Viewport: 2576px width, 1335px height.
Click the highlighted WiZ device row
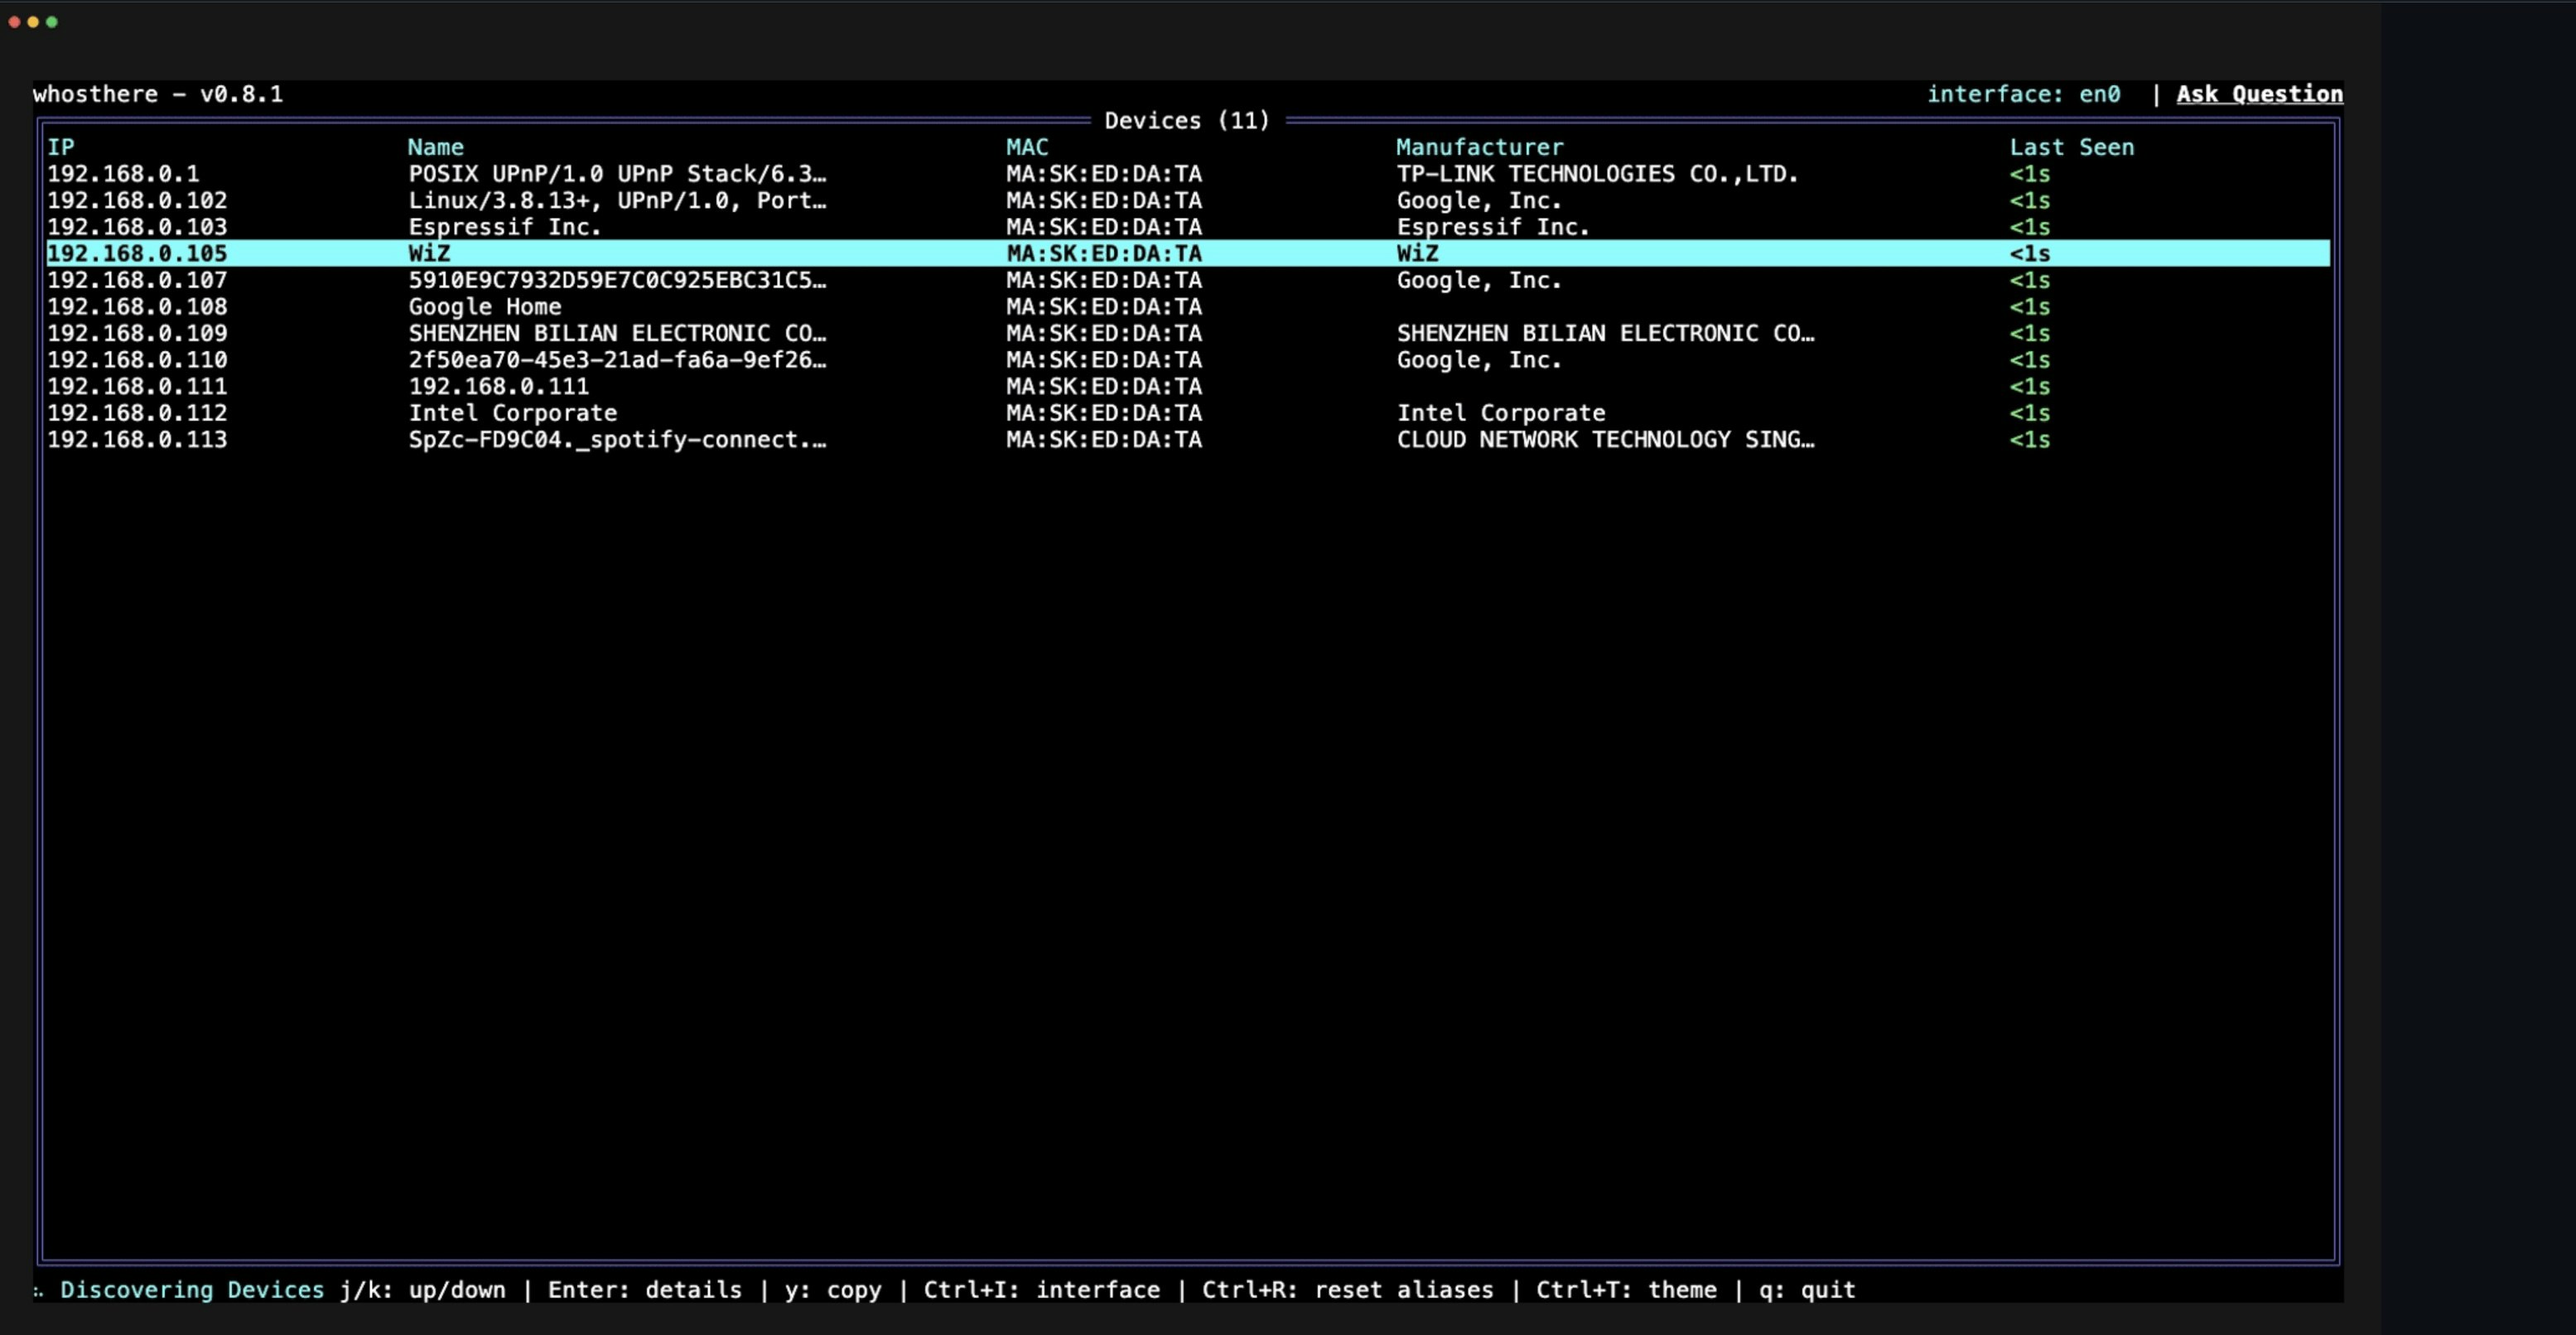tap(1188, 254)
